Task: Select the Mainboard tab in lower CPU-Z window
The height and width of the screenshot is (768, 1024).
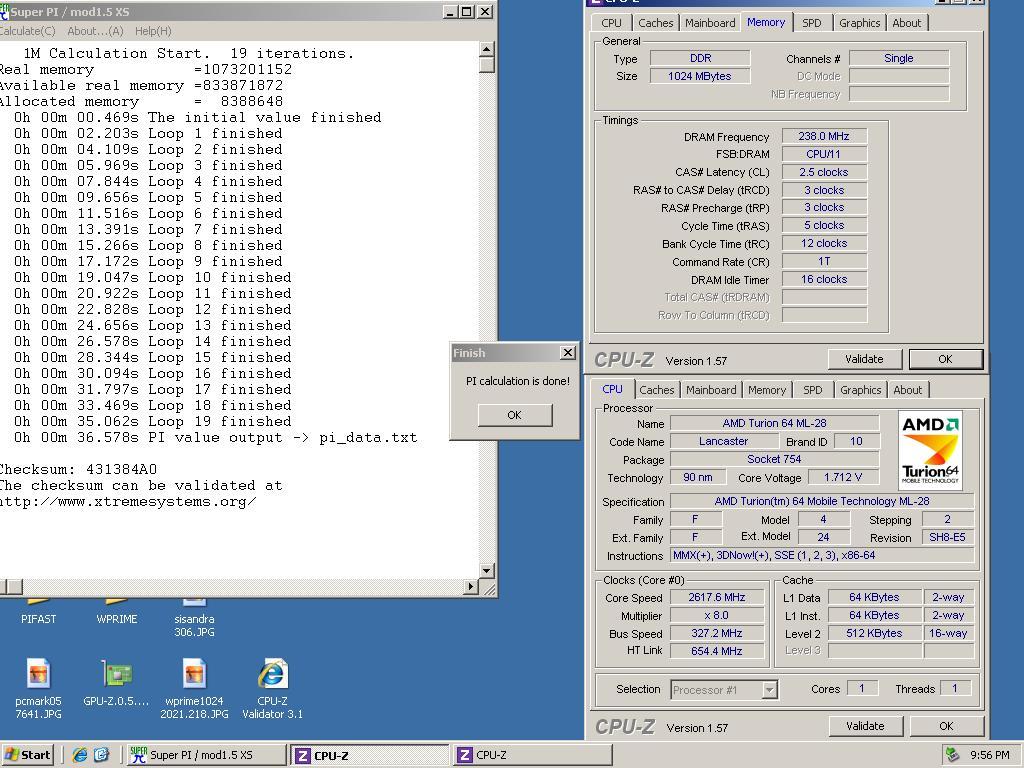Action: point(711,390)
